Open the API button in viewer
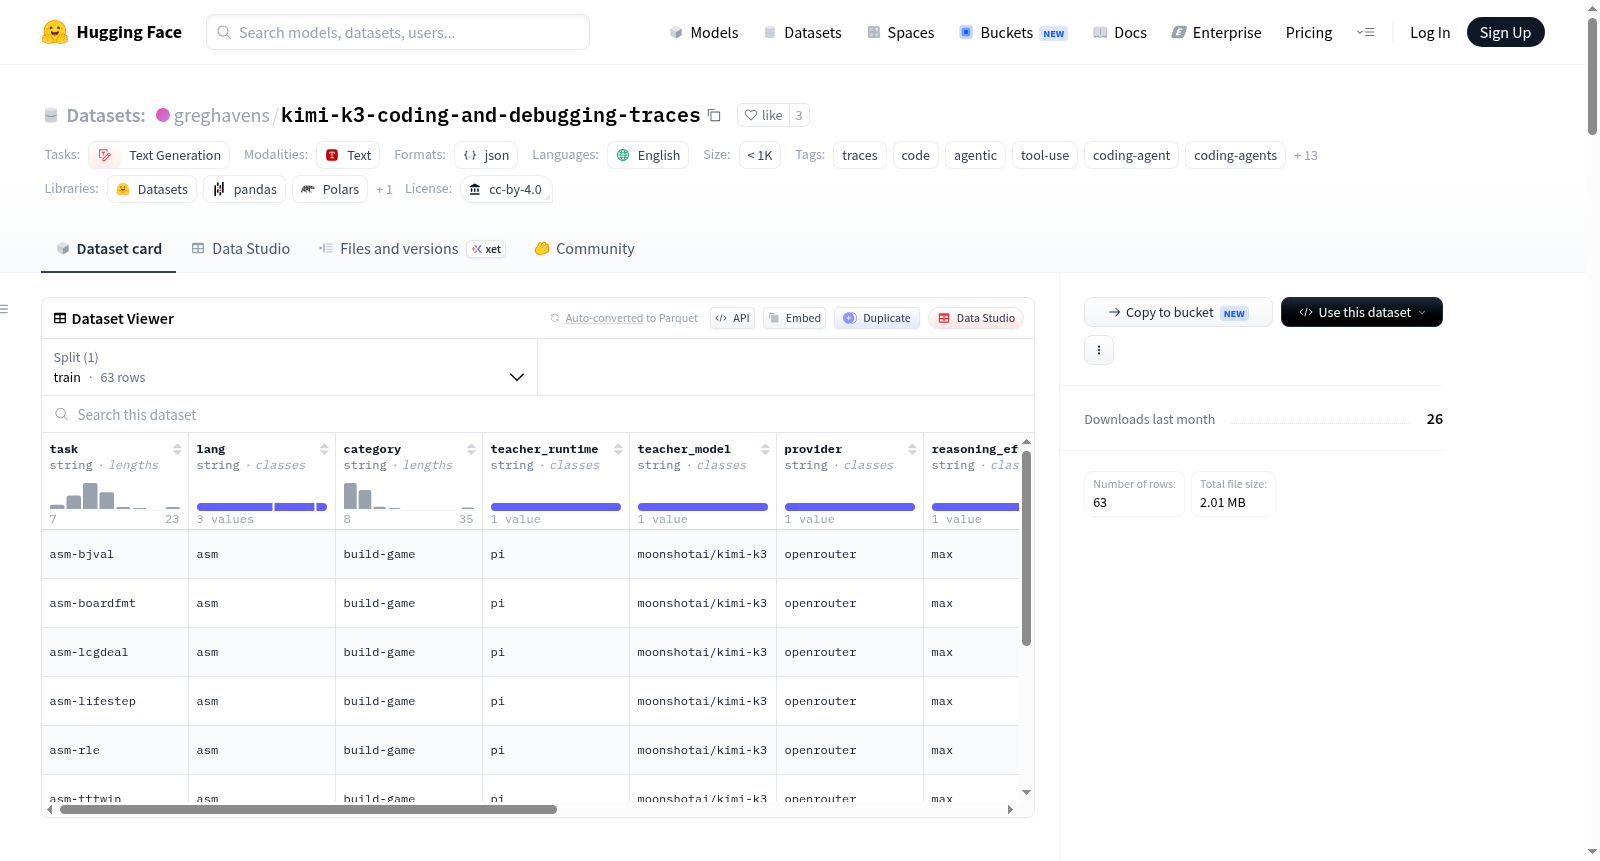The image size is (1600, 861). tap(732, 318)
